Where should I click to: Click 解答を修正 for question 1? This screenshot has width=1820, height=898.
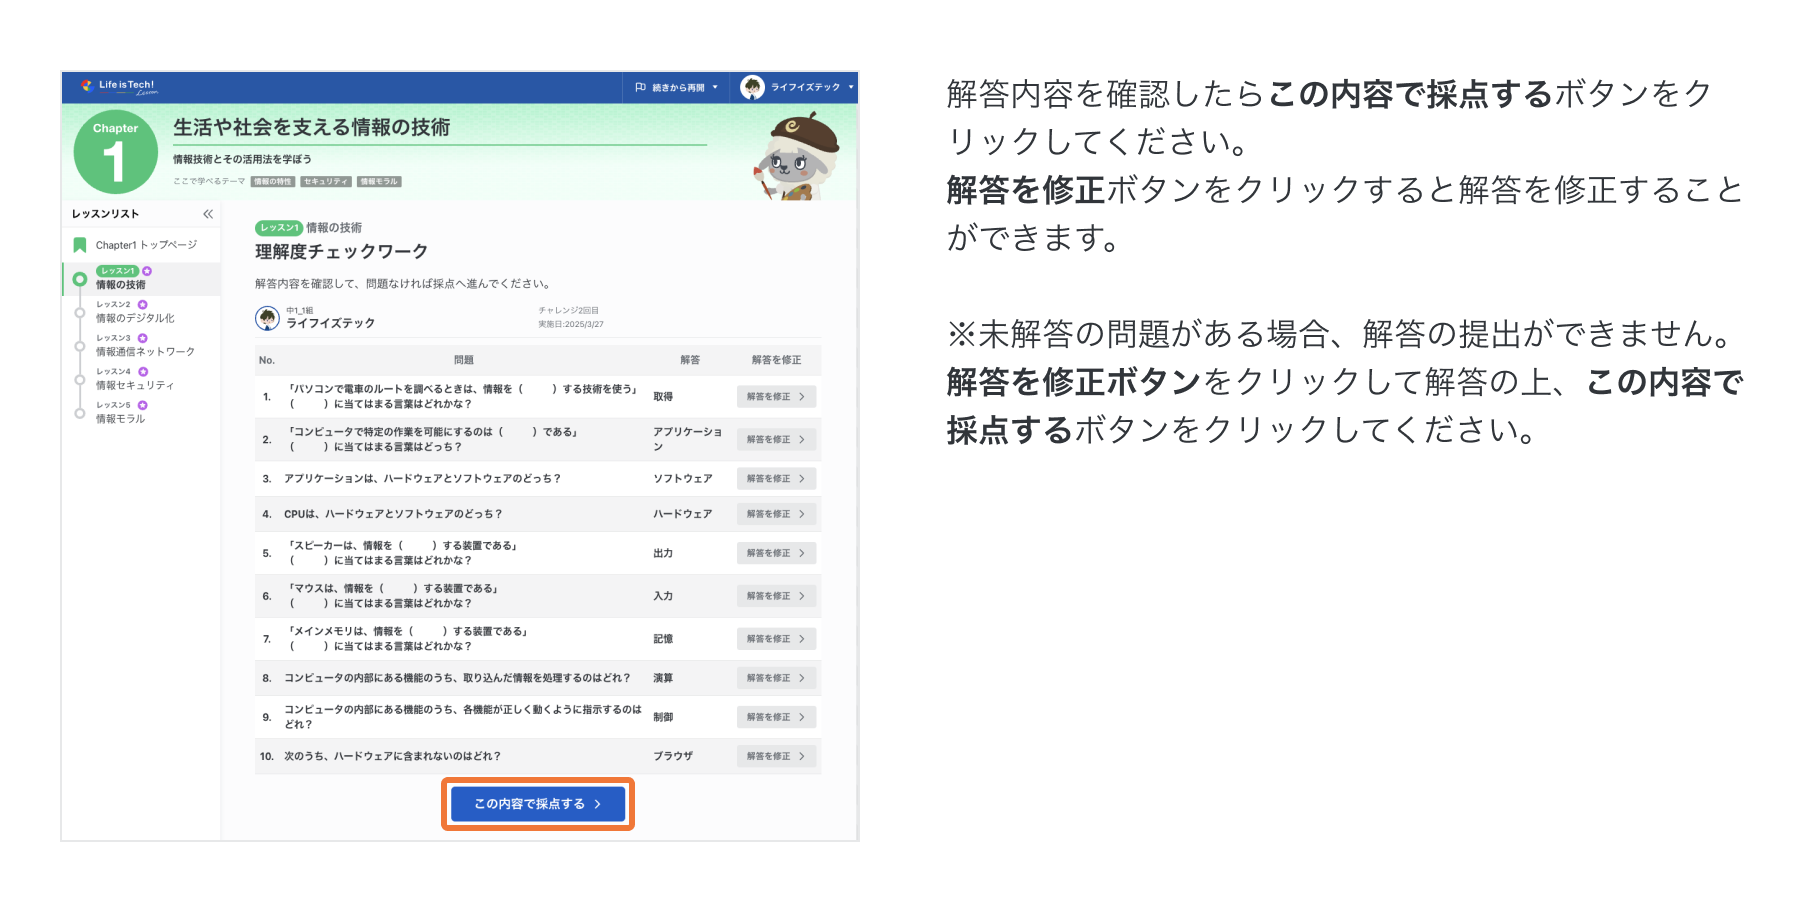click(x=776, y=397)
